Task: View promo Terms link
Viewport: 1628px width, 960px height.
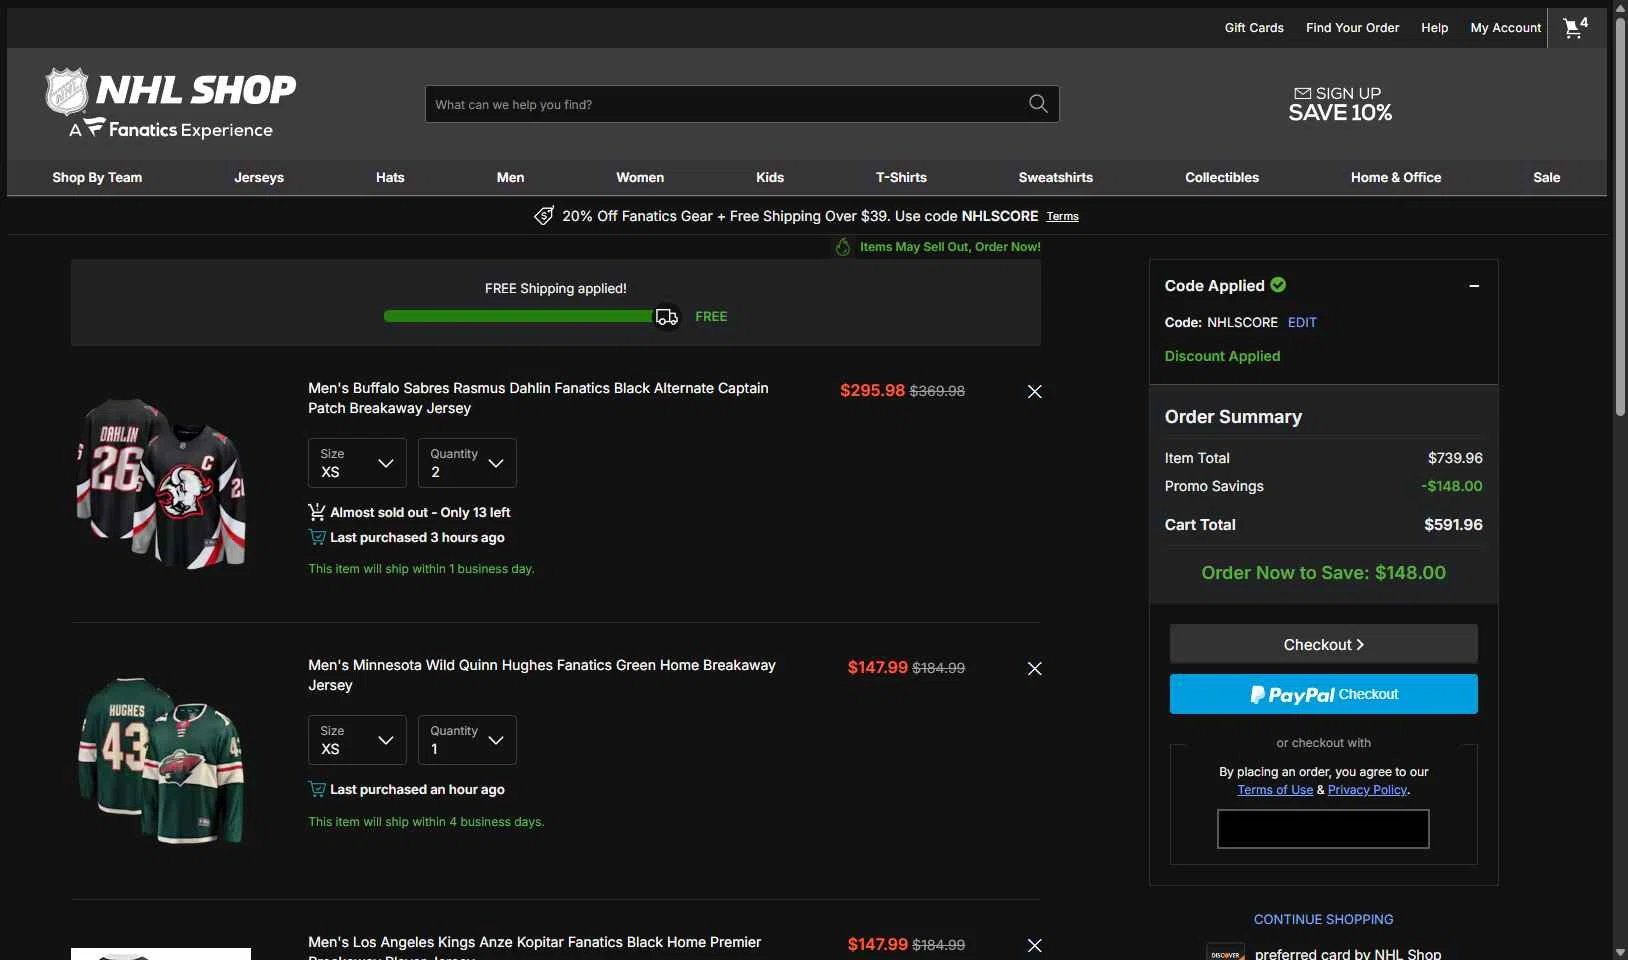Action: click(x=1063, y=217)
